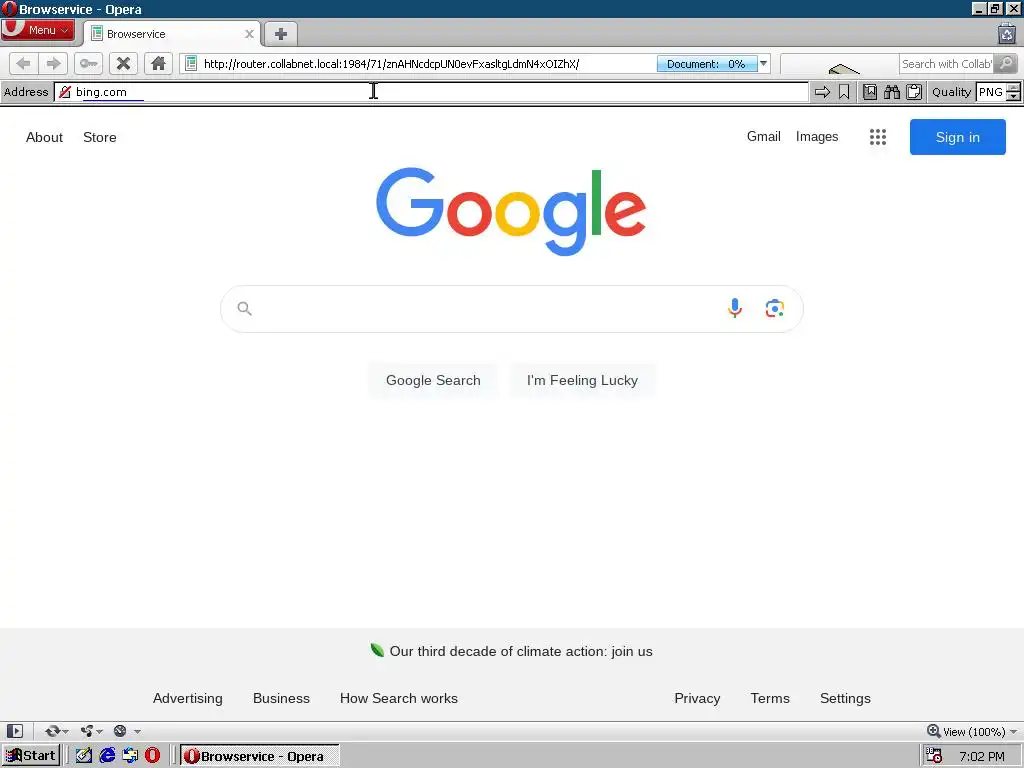Click the Opera Turbo status icon
Viewport: 1024px width, 768px height.
click(x=120, y=731)
